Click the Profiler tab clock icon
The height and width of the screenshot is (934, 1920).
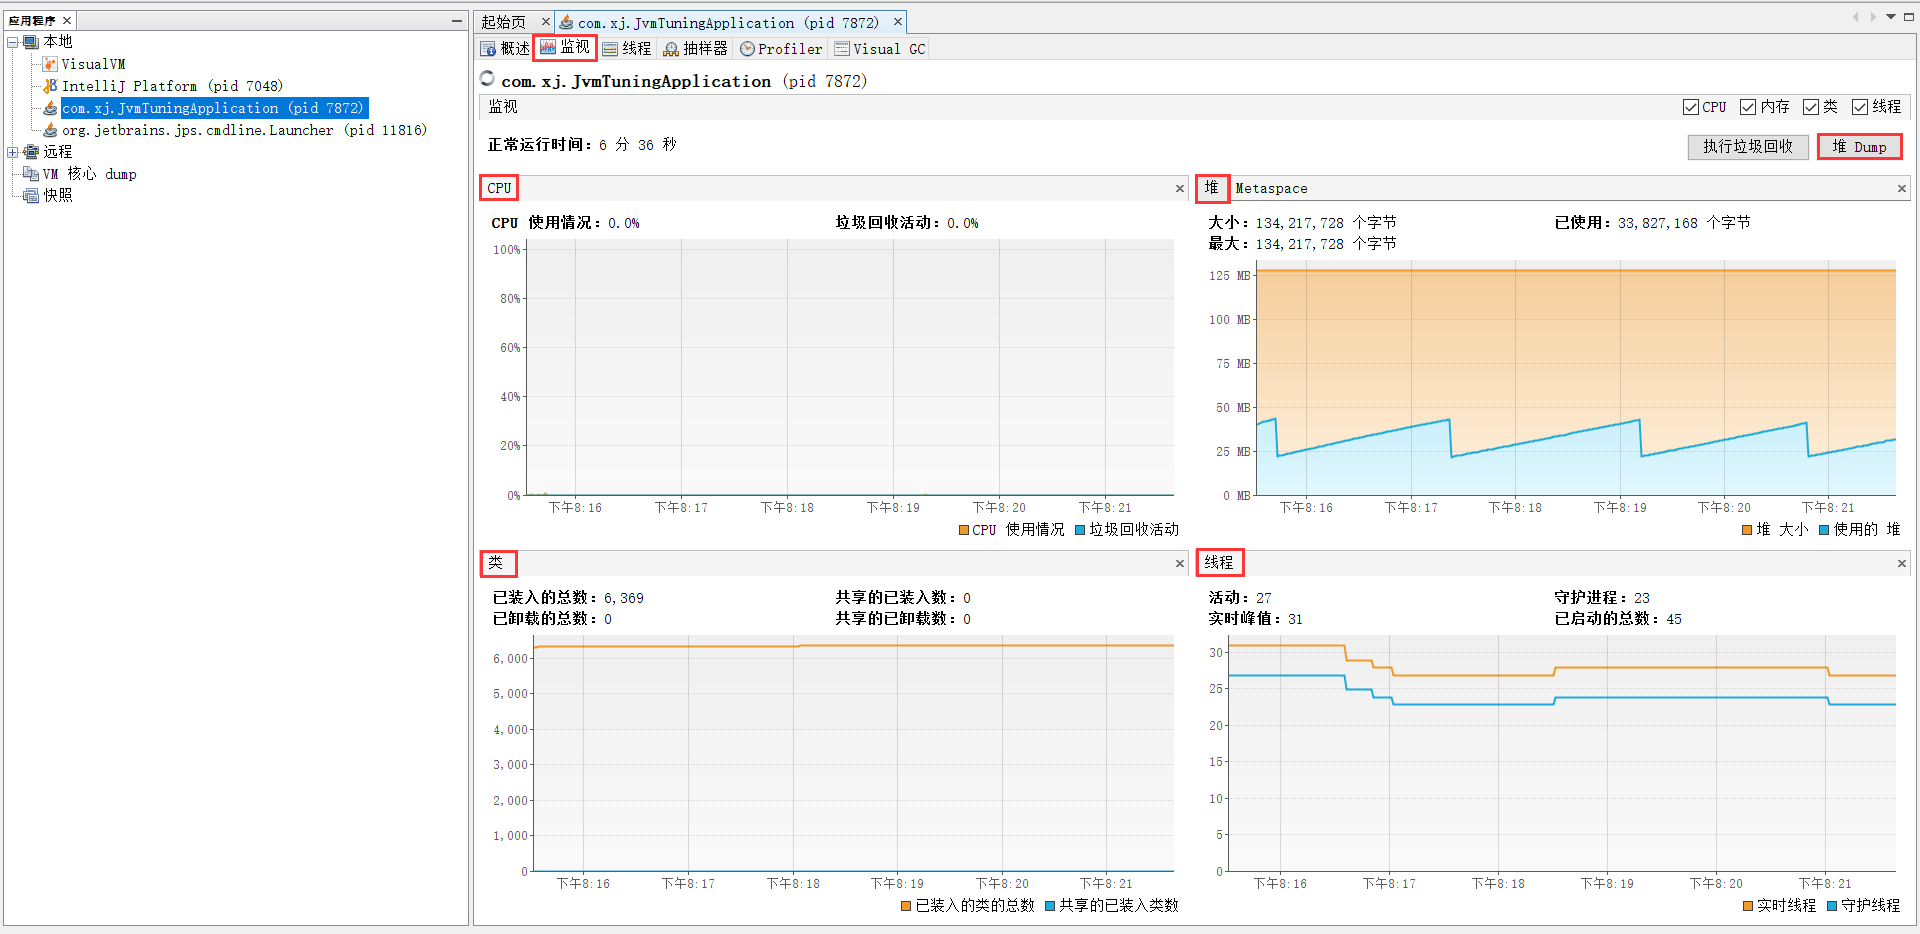747,49
